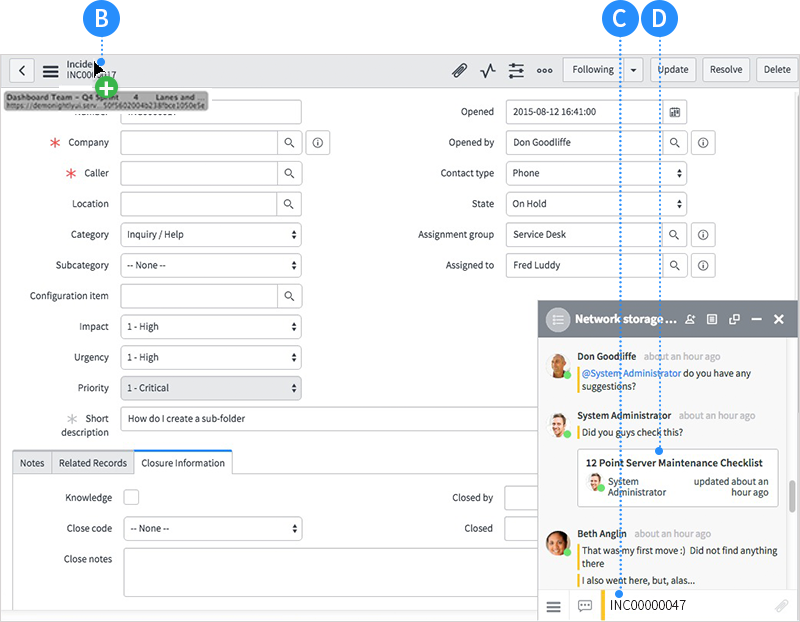800x622 pixels.
Task: Pop out the Network storage conversation window
Action: point(734,319)
